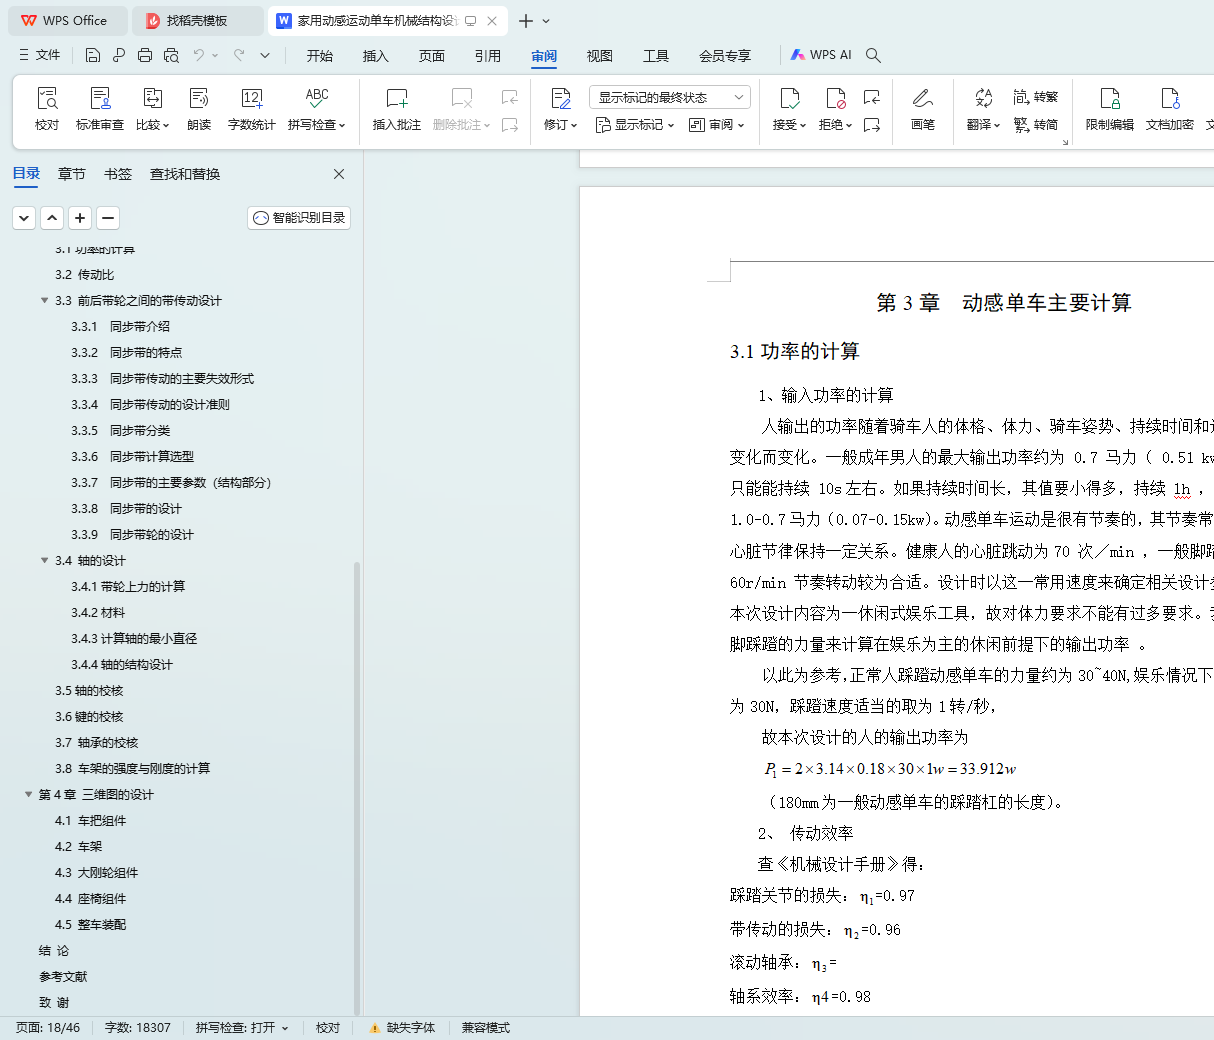Open the 会员专享 ribbon tab
Viewport: 1214px width, 1040px height.
pos(725,56)
